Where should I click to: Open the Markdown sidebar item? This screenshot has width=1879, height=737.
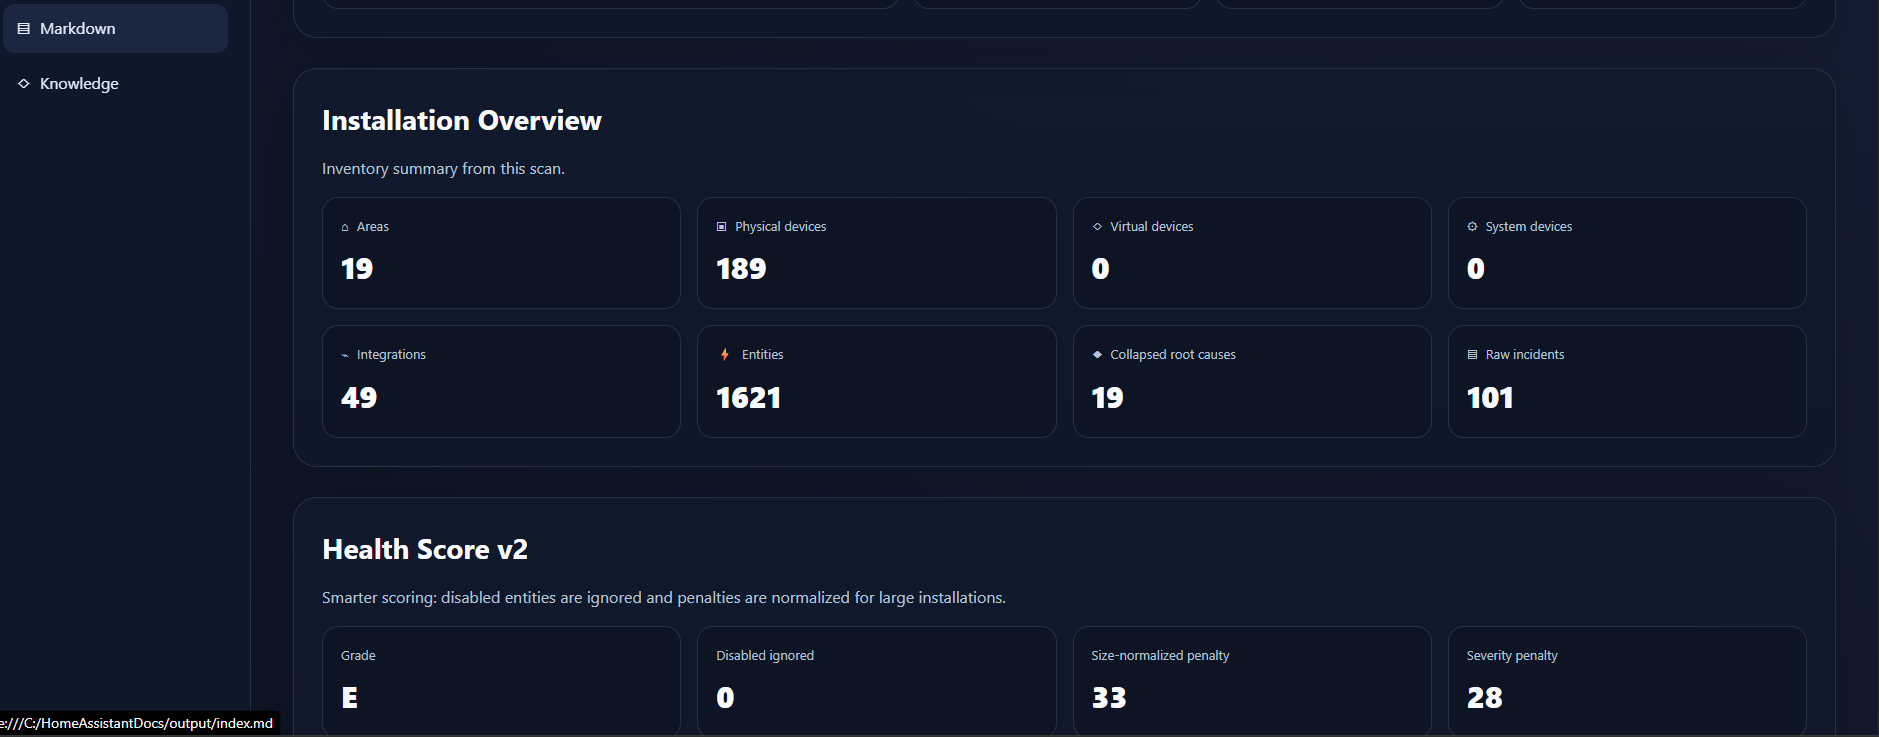pos(115,28)
